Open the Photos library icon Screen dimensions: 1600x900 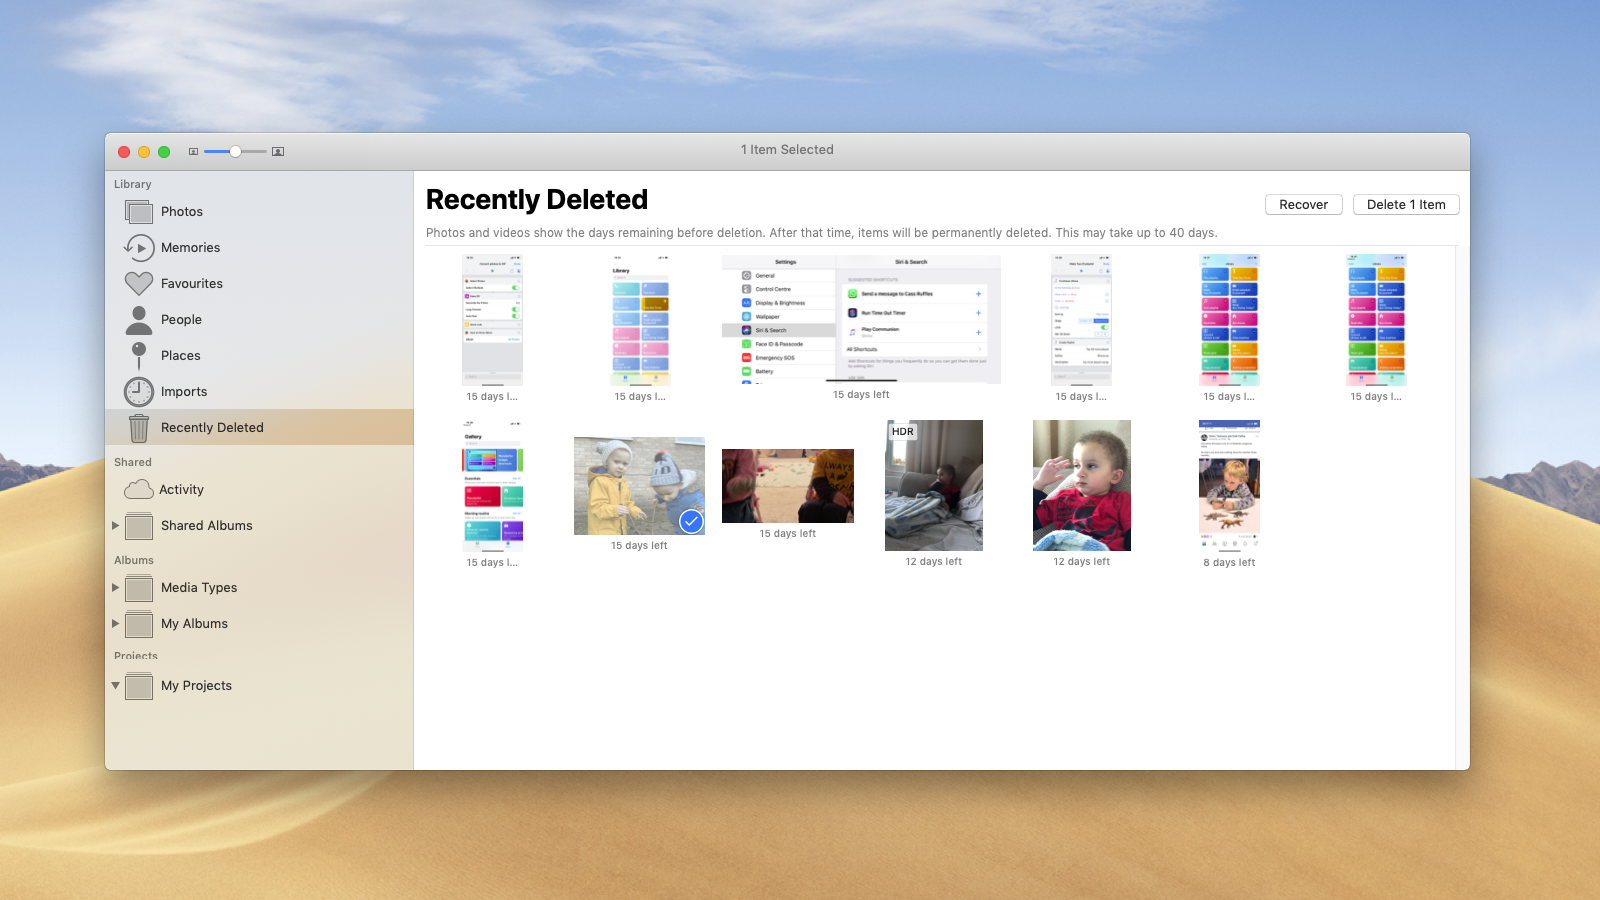click(139, 211)
